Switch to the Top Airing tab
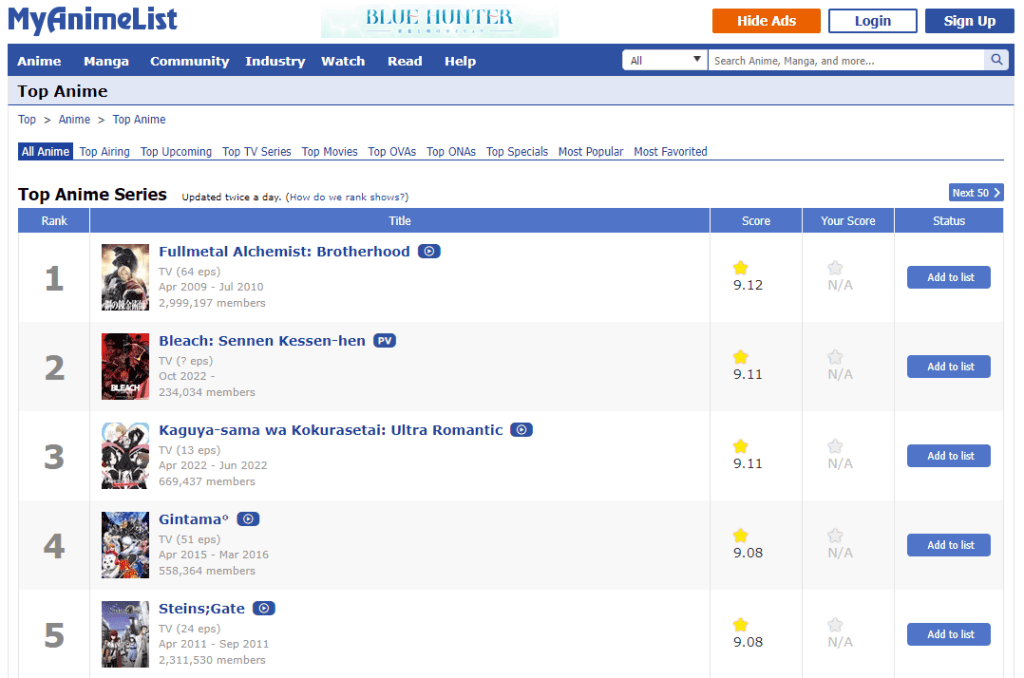 coord(104,152)
